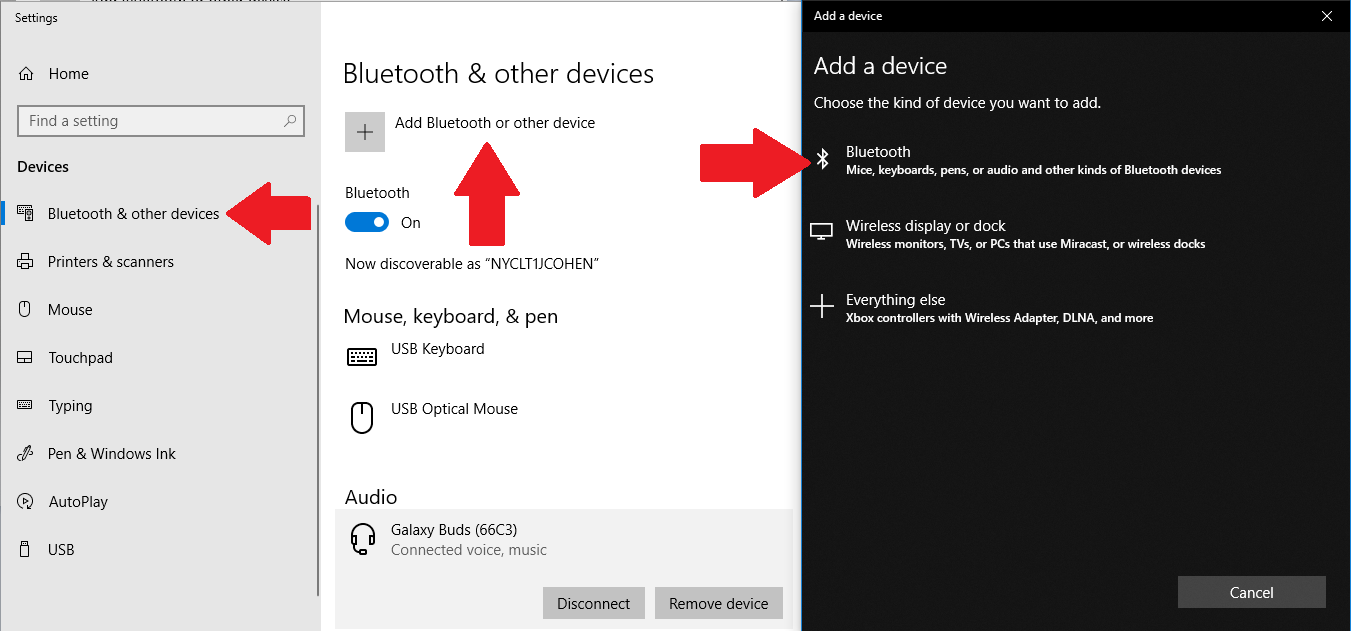The height and width of the screenshot is (631, 1351).
Task: Click the Galaxy Buds headphone icon
Action: click(x=362, y=538)
